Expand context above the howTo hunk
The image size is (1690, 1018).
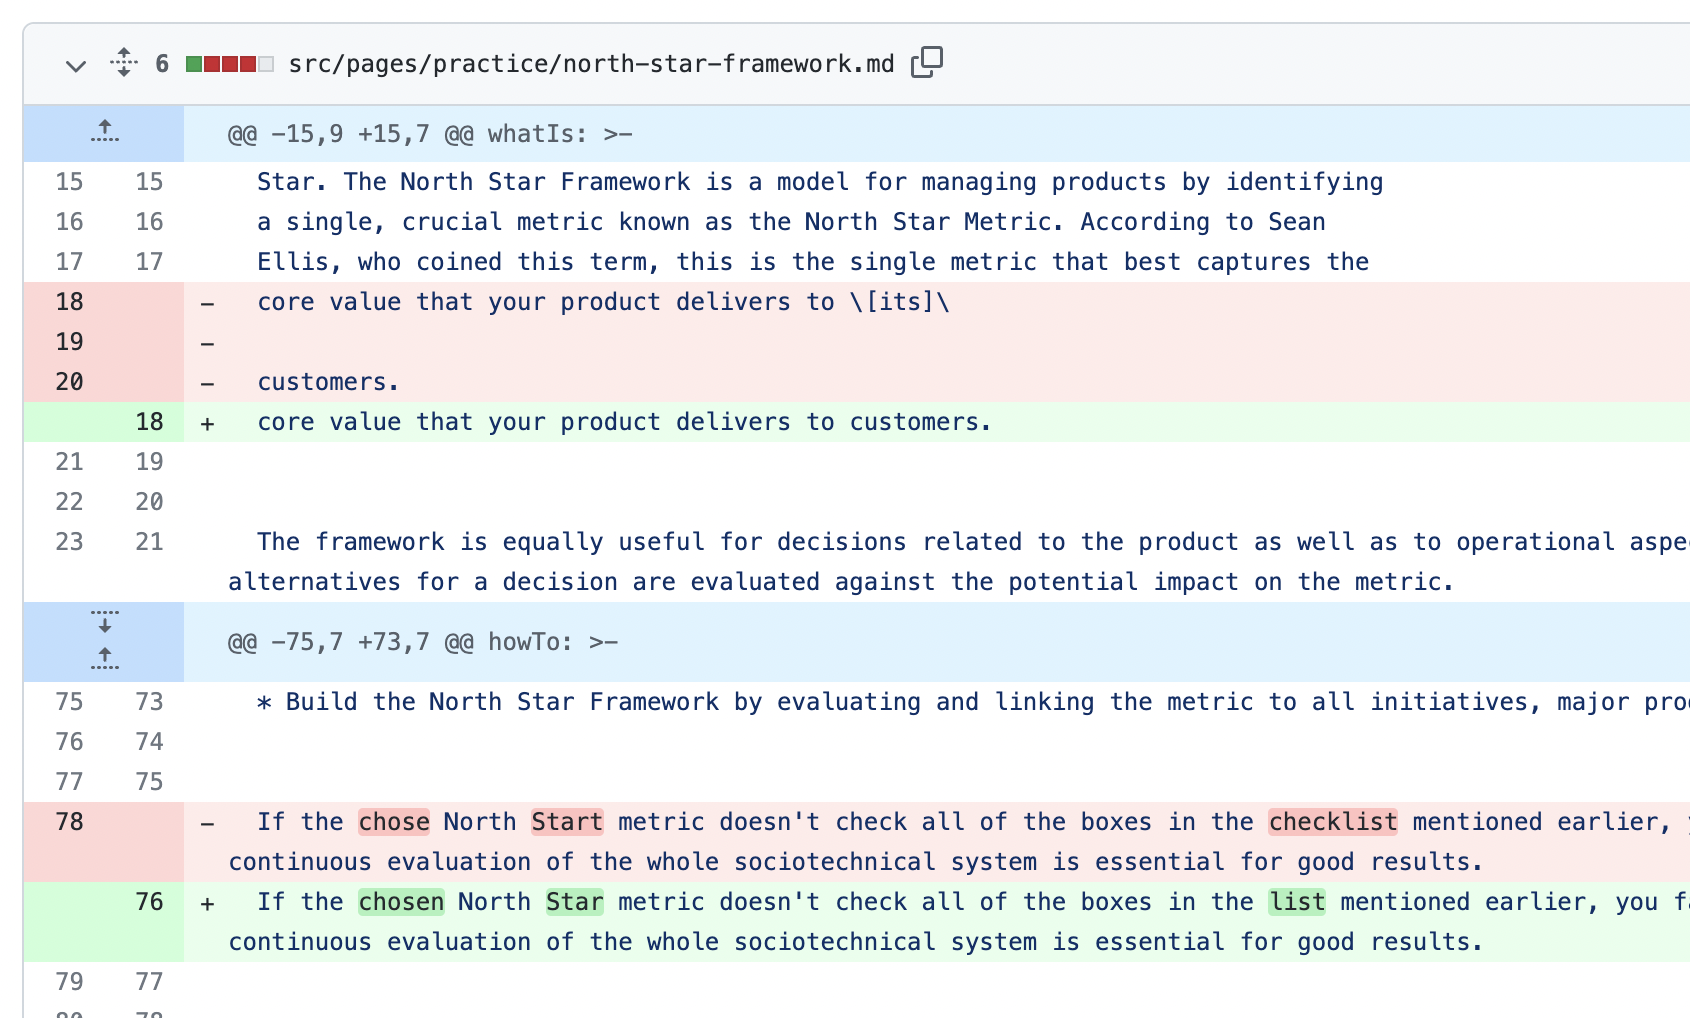[x=104, y=658]
